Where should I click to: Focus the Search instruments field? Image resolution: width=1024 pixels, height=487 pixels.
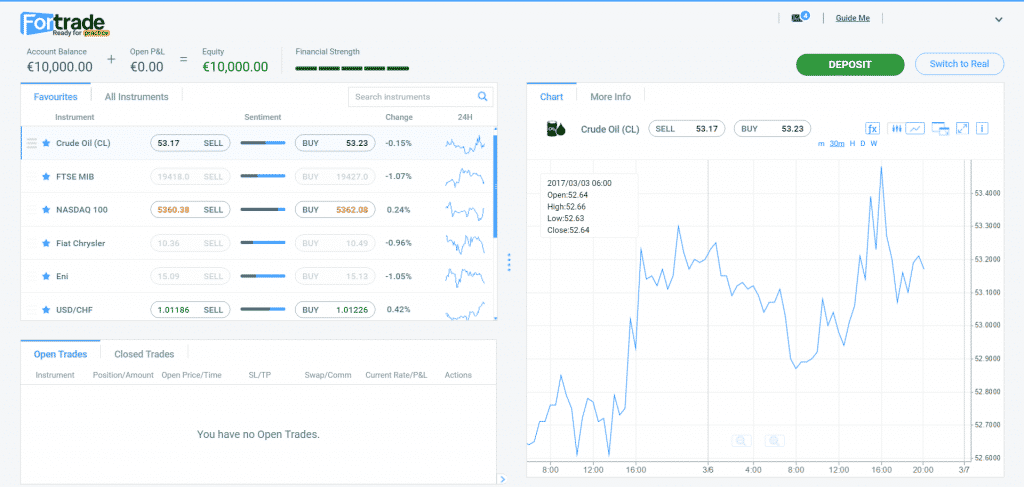[x=421, y=97]
